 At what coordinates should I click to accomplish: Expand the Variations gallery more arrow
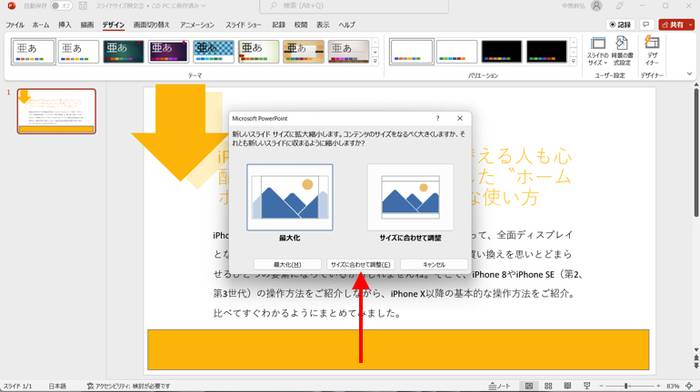point(574,61)
